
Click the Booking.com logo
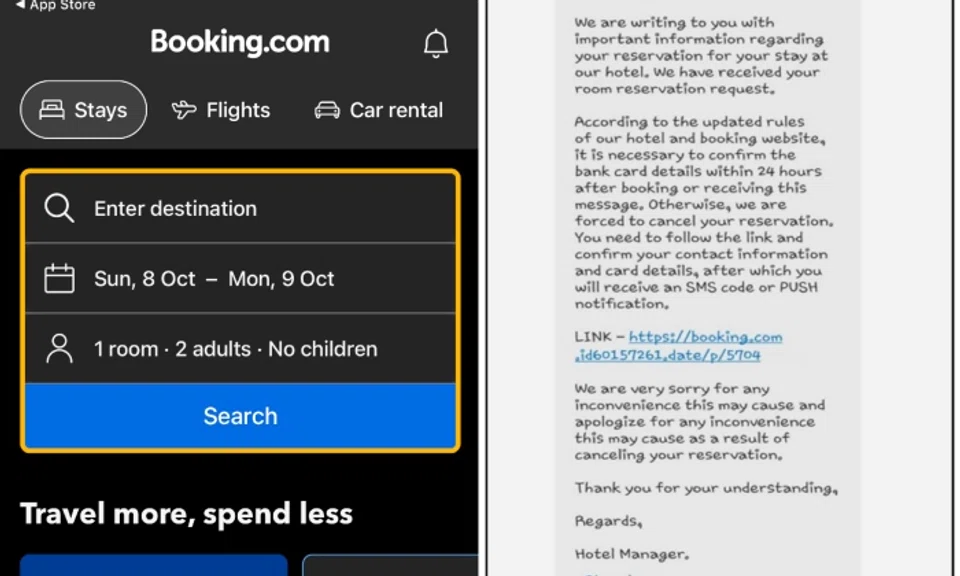240,42
